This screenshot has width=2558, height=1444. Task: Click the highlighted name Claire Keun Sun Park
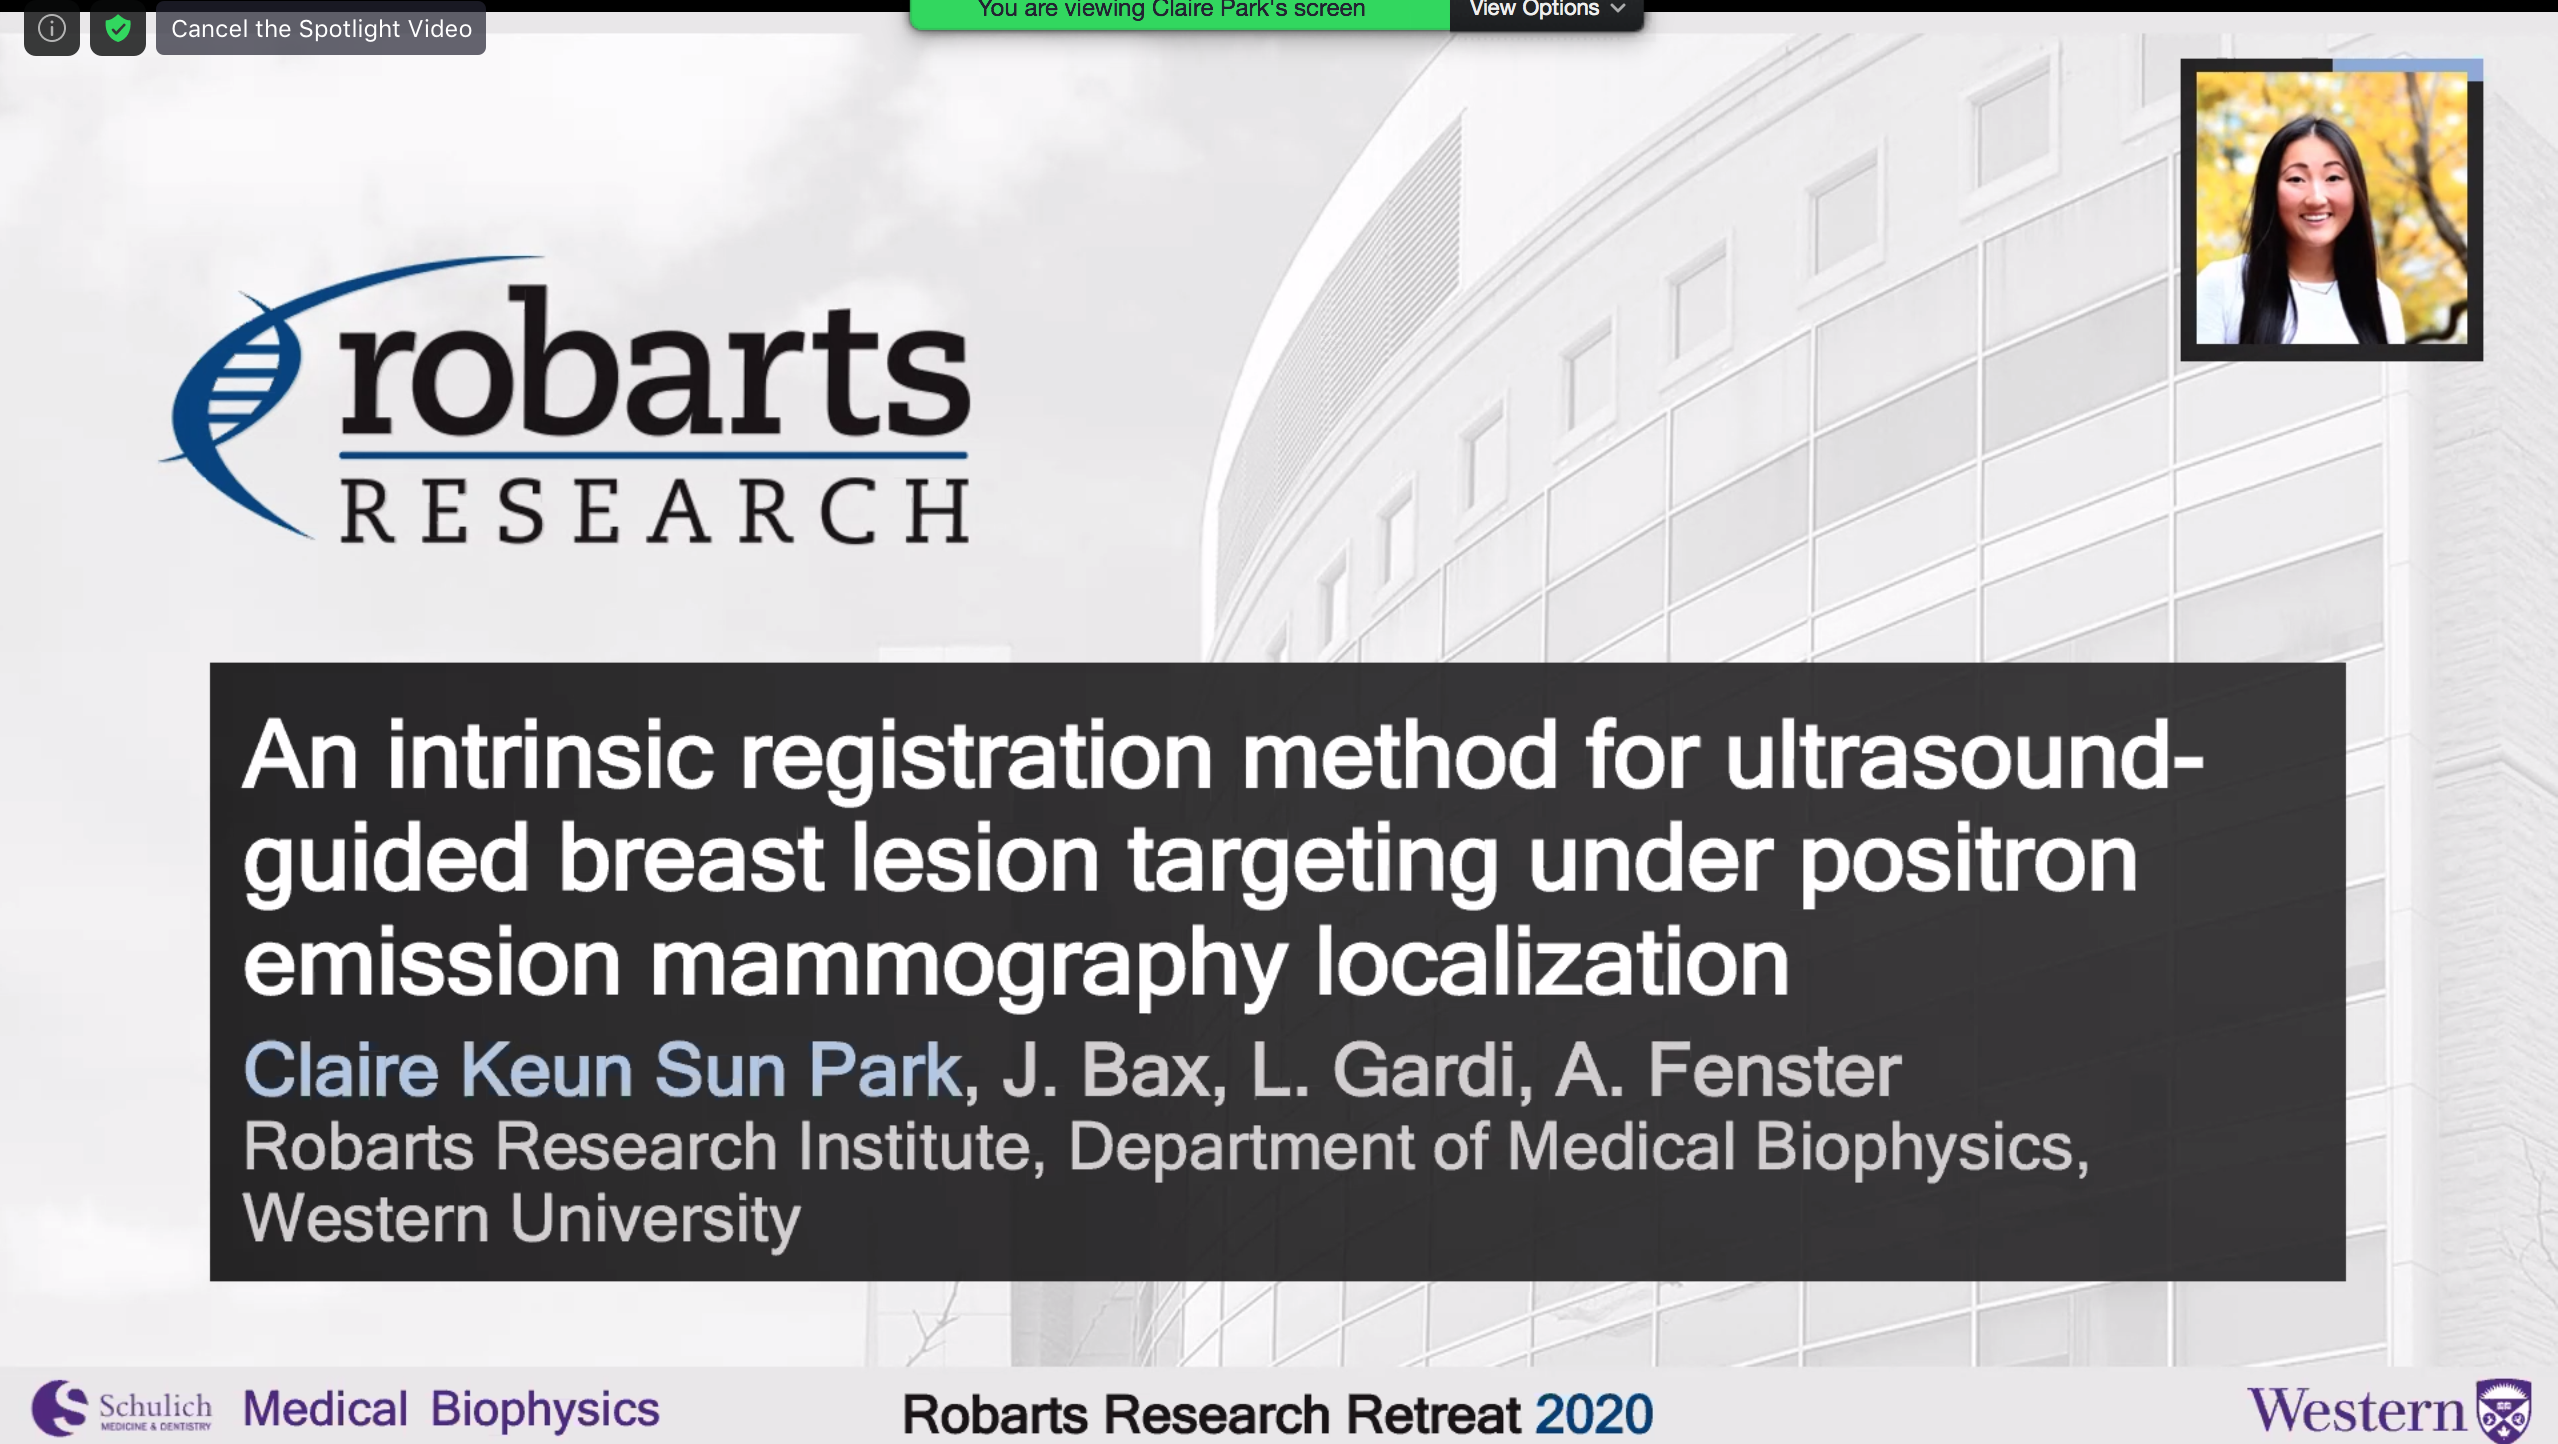click(602, 1070)
